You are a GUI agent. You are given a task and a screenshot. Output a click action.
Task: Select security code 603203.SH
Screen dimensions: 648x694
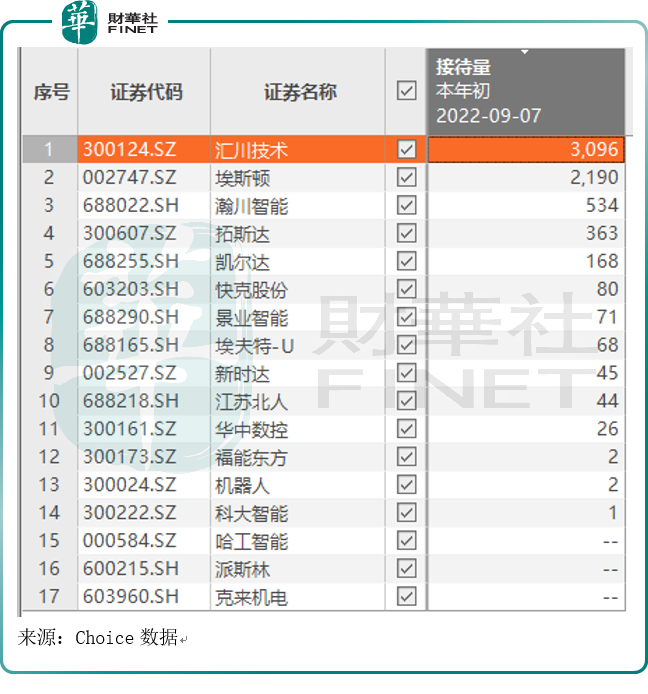tap(131, 289)
